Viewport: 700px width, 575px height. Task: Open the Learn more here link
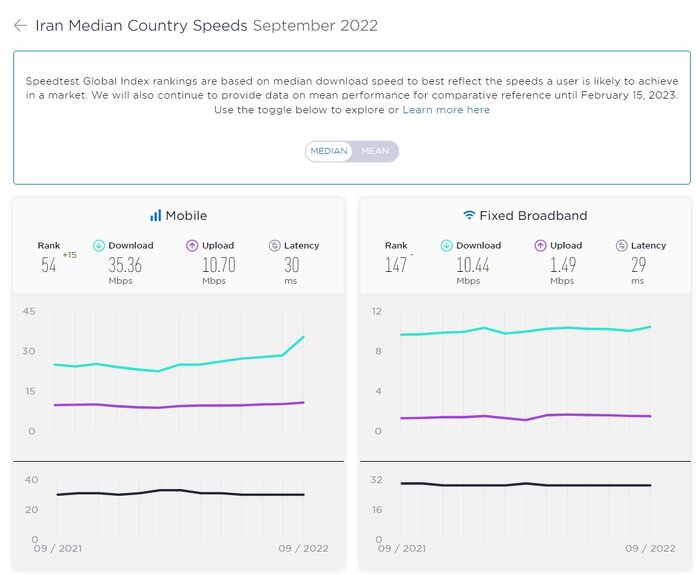tap(446, 110)
